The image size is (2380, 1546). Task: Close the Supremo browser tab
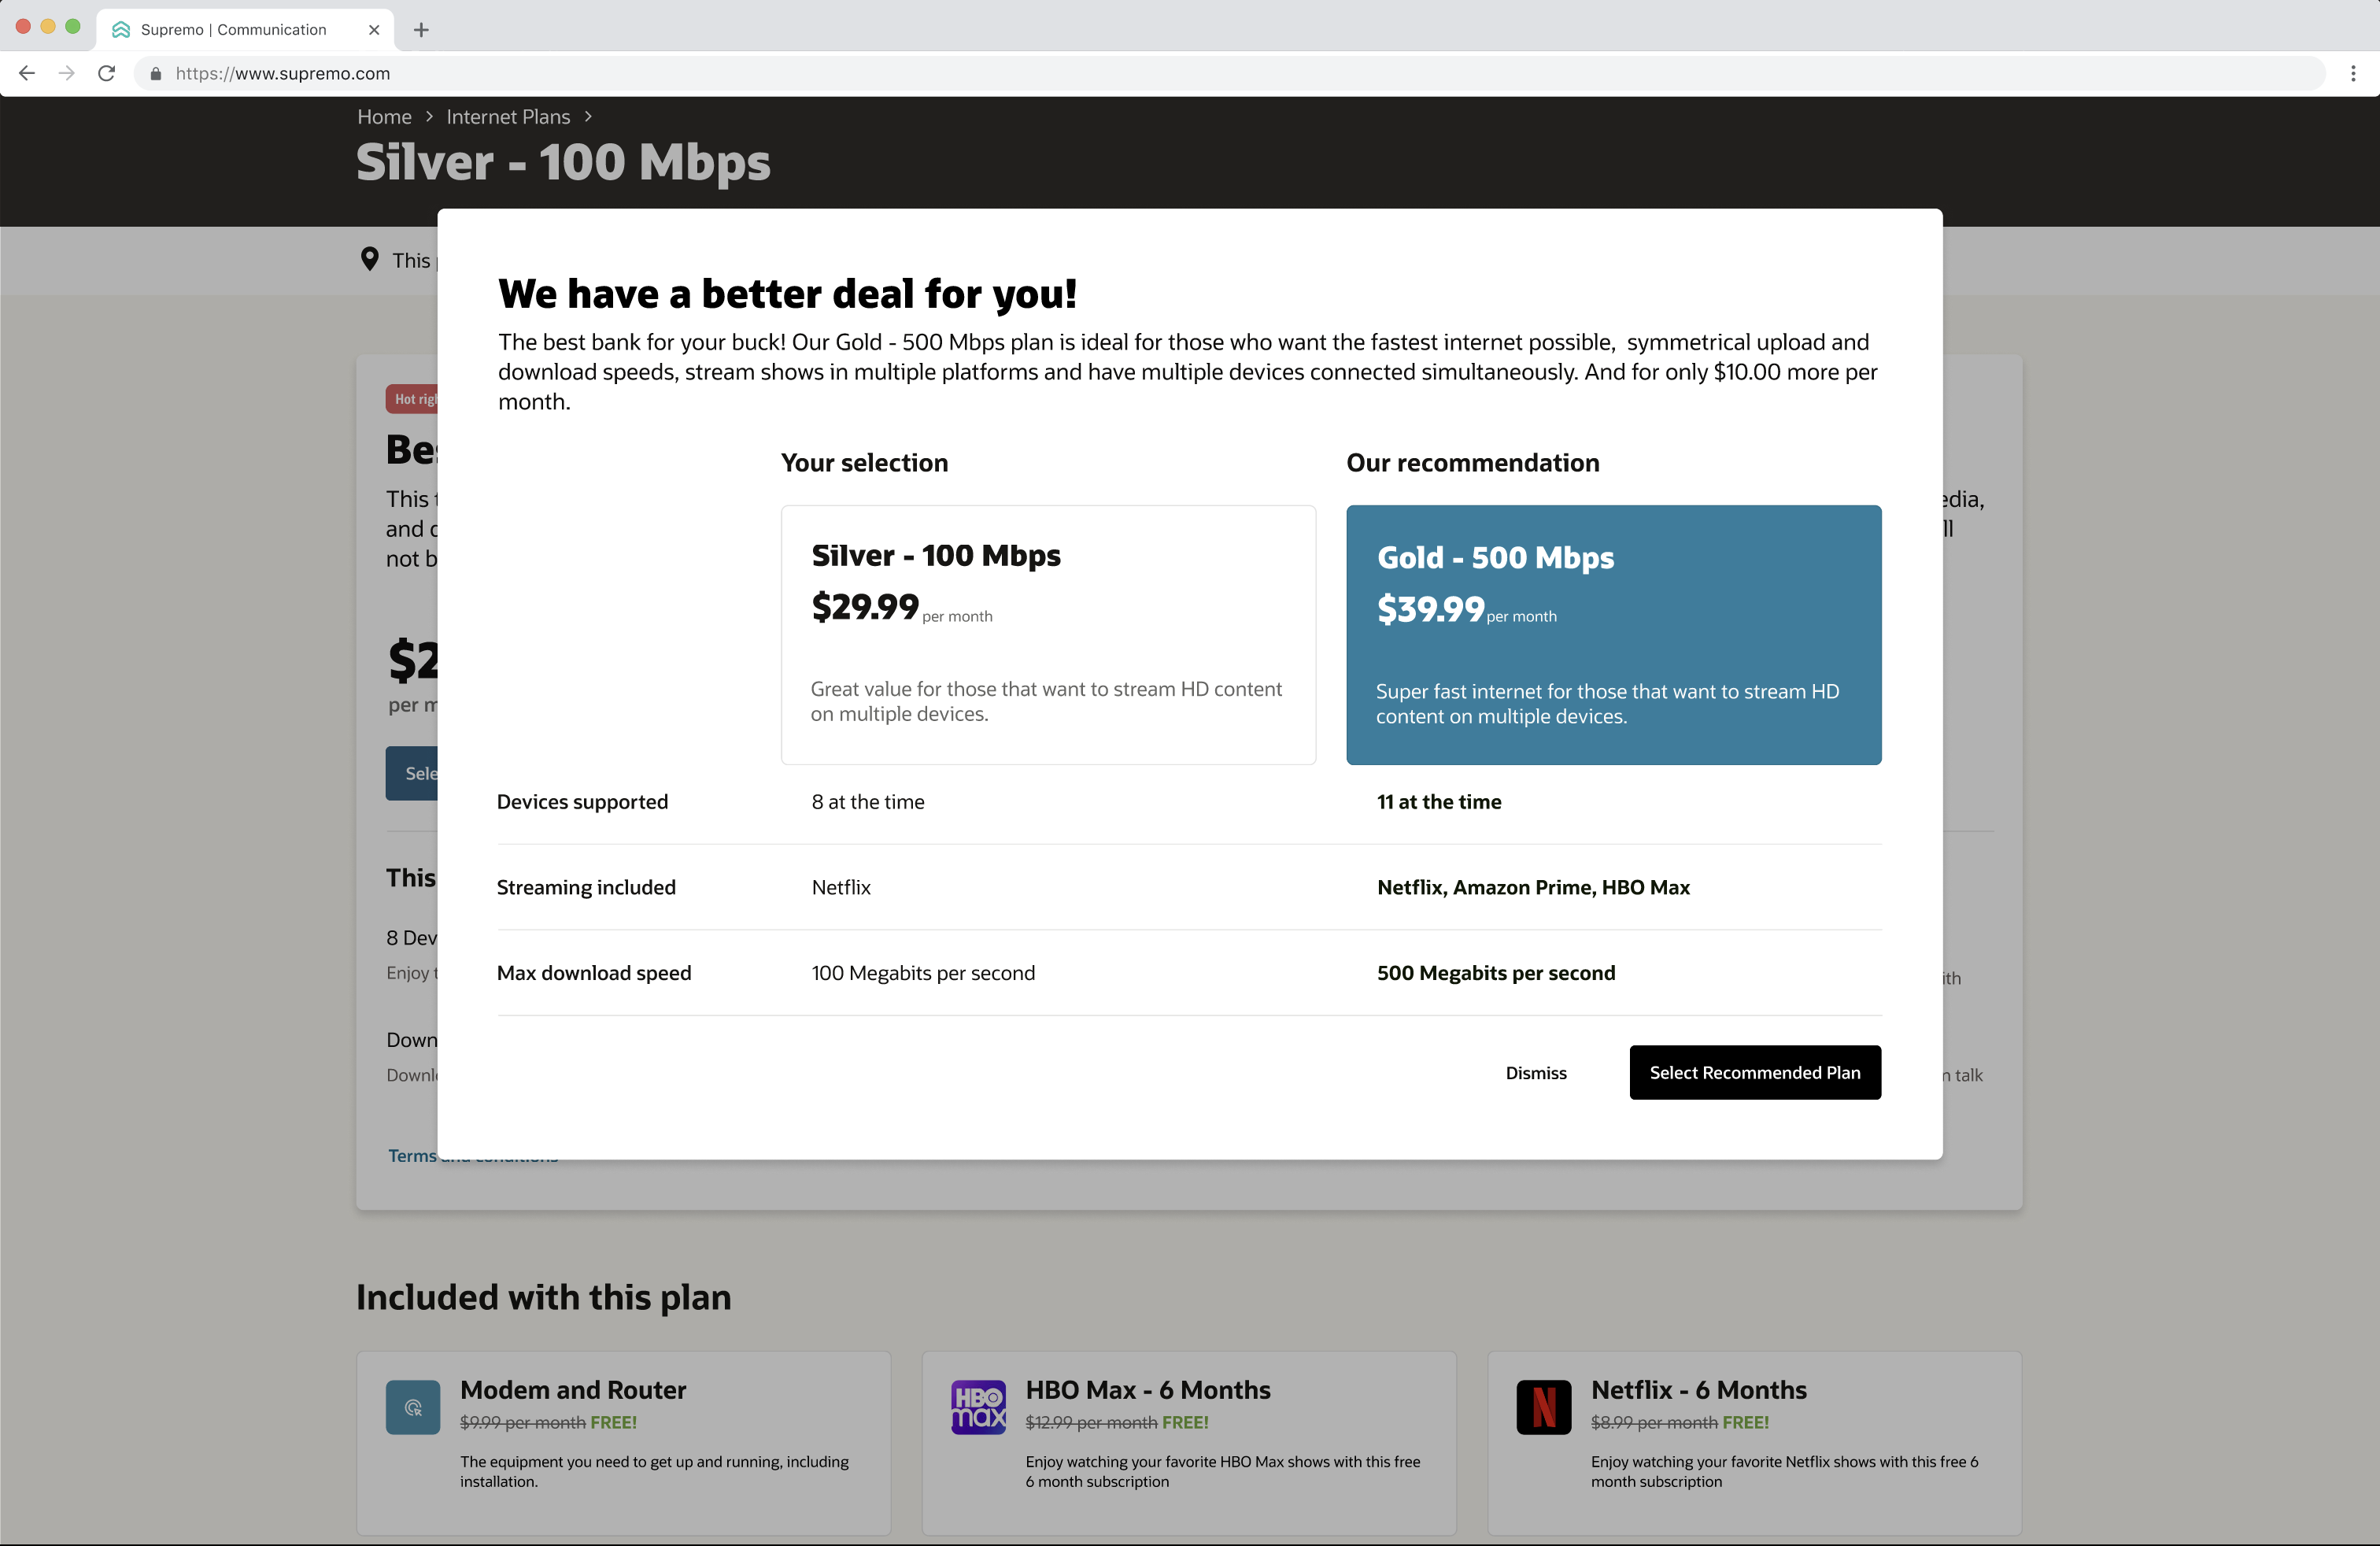[374, 30]
